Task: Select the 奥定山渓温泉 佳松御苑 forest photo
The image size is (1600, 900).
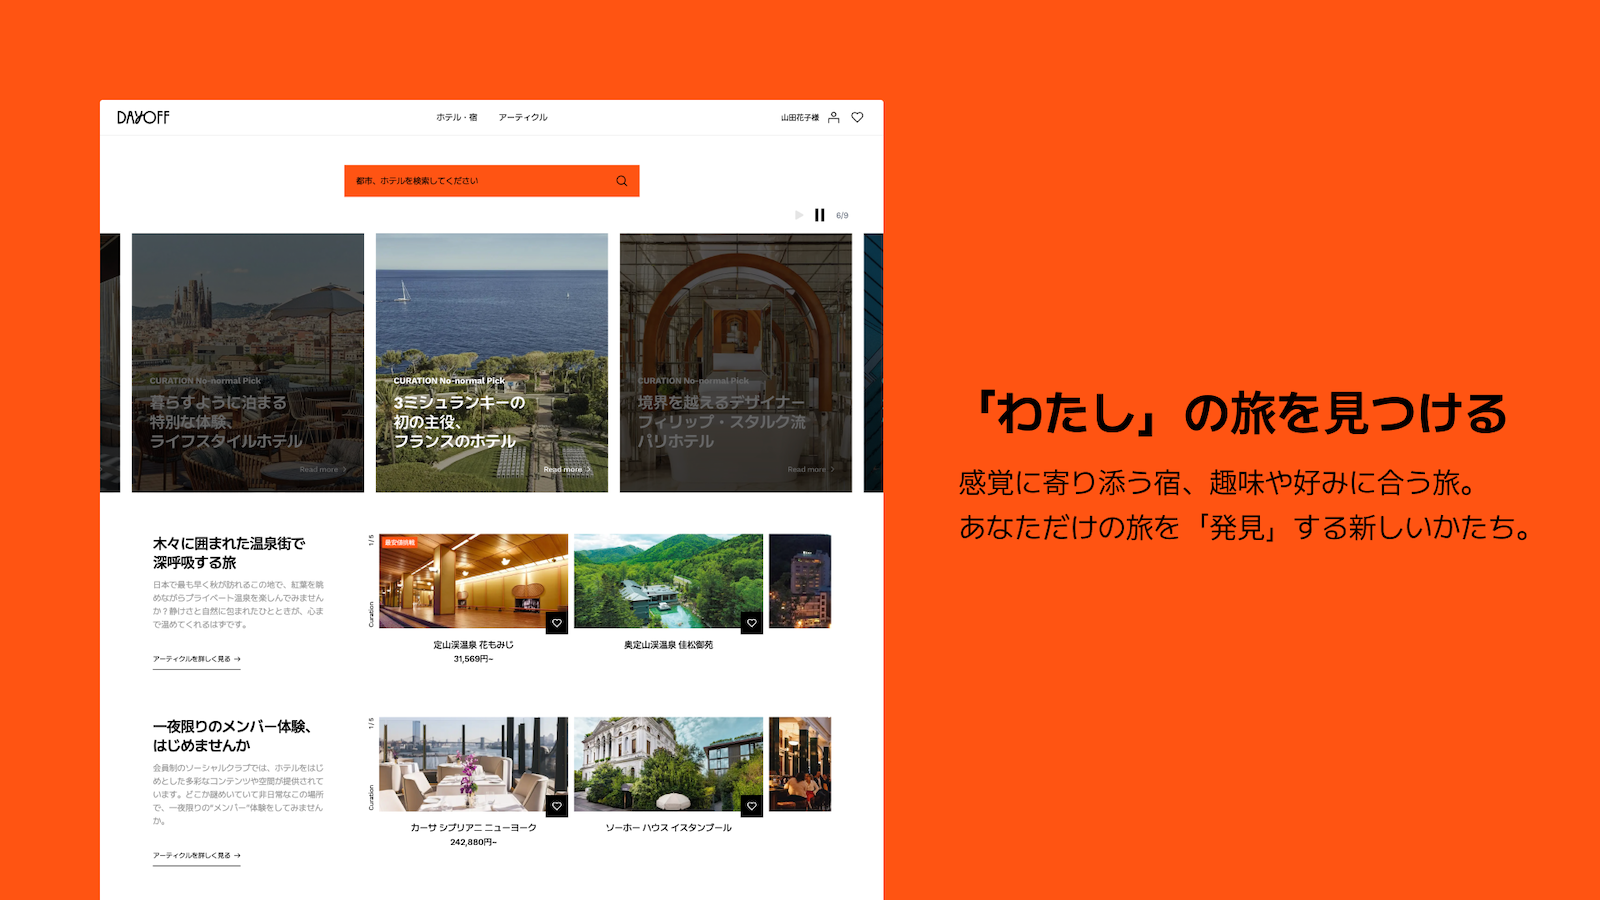Action: [668, 580]
